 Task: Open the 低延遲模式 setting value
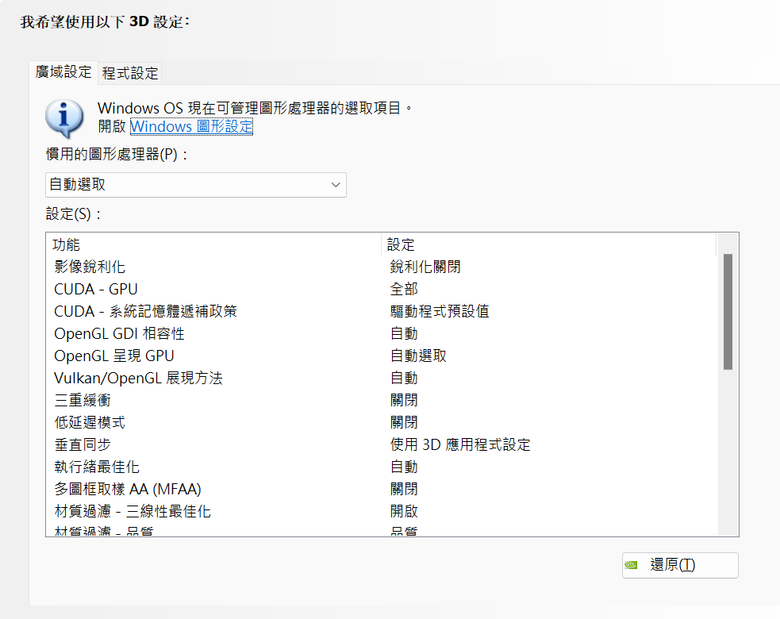[x=404, y=422]
